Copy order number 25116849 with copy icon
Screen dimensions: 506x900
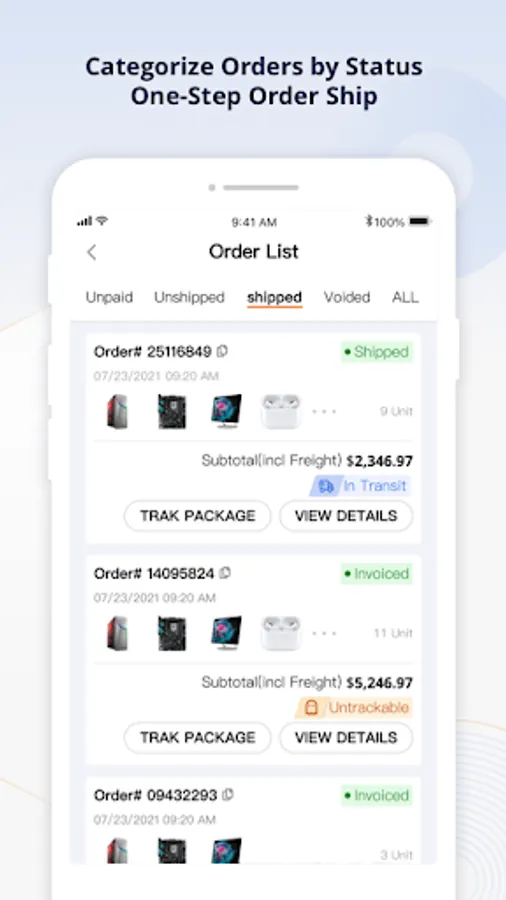pyautogui.click(x=222, y=351)
